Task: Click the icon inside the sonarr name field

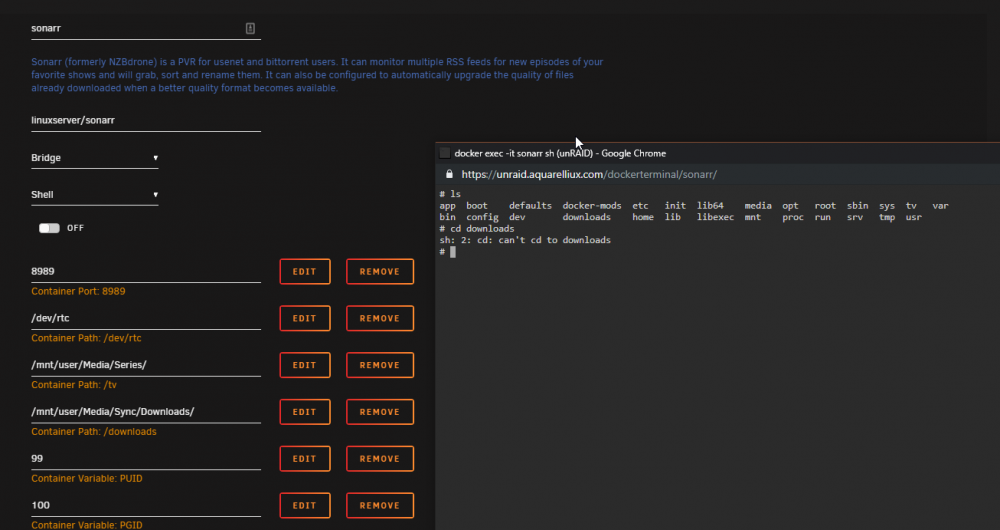Action: (250, 28)
